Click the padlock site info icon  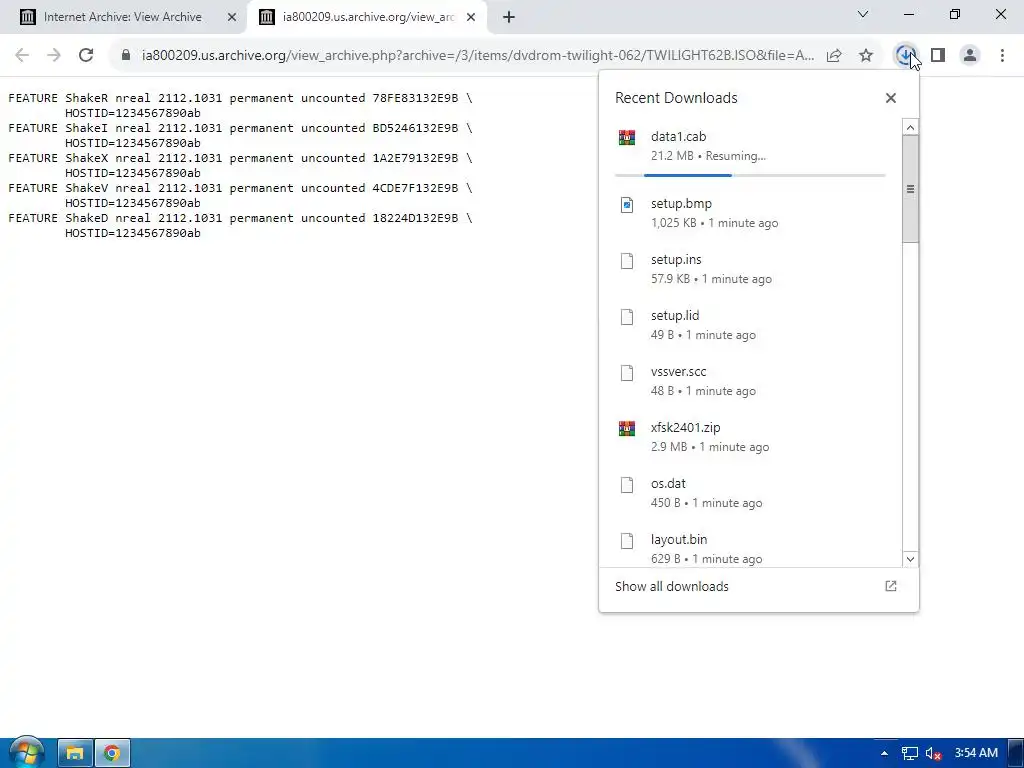pyautogui.click(x=126, y=56)
